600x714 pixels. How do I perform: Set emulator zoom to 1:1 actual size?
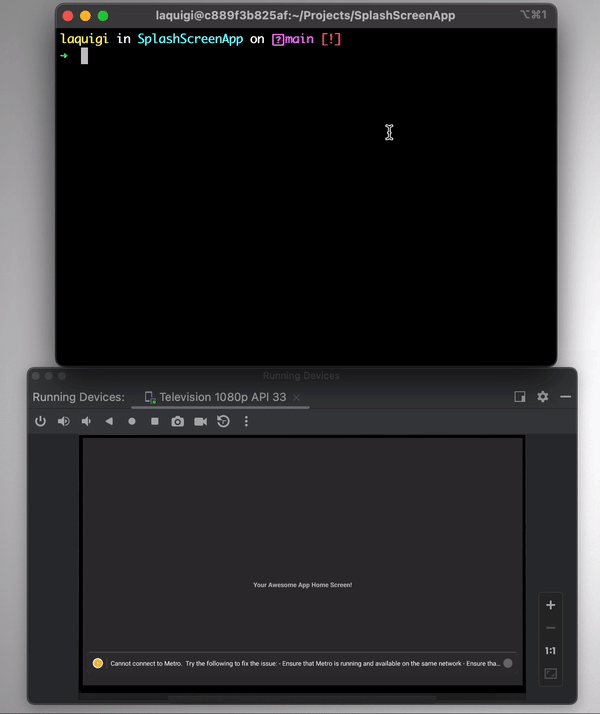pos(550,651)
